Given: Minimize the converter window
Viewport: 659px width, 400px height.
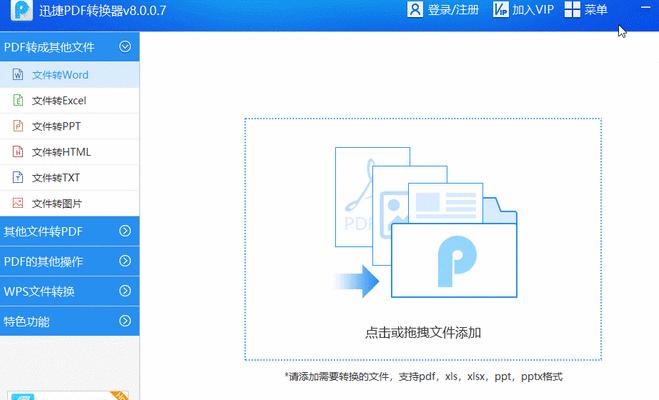Looking at the screenshot, I should coord(646,8).
